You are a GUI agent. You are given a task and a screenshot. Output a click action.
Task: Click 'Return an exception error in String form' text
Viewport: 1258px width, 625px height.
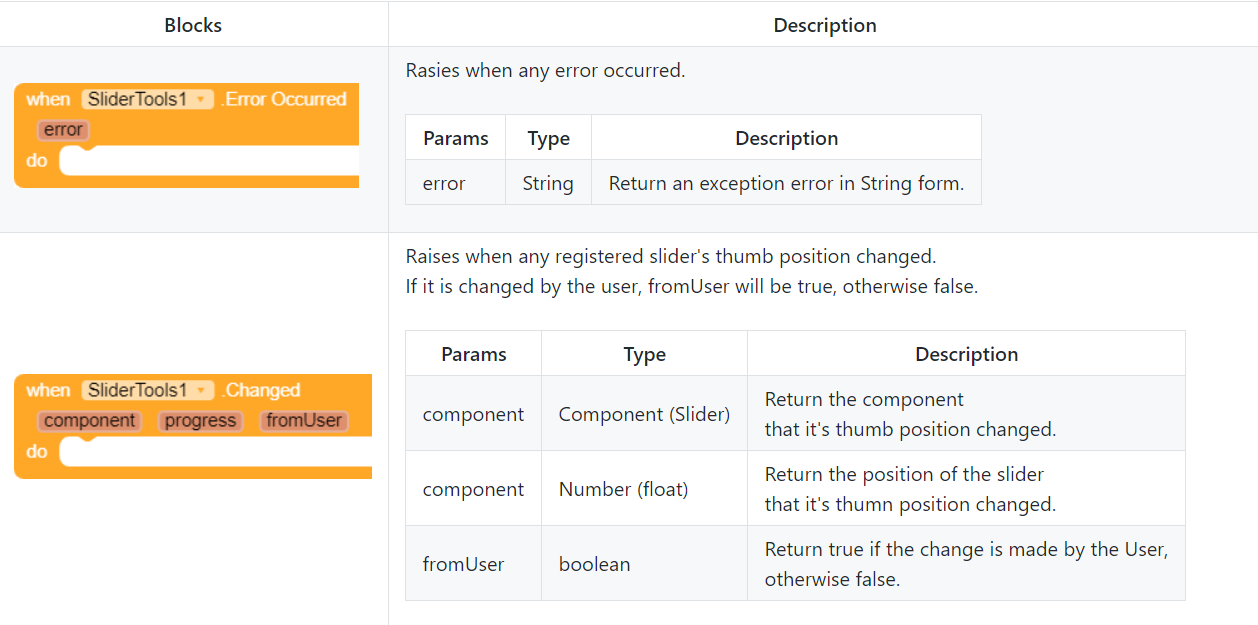point(786,183)
